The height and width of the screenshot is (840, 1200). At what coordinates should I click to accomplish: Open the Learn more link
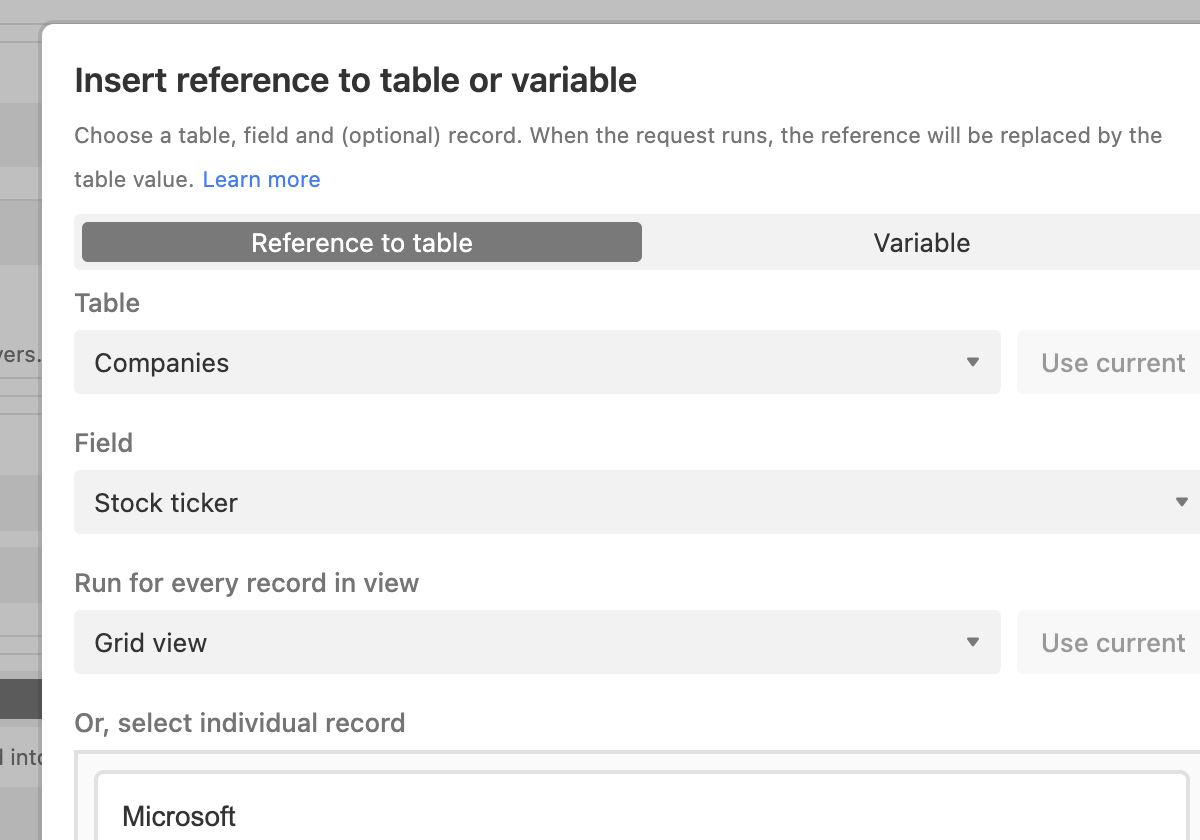pos(261,180)
